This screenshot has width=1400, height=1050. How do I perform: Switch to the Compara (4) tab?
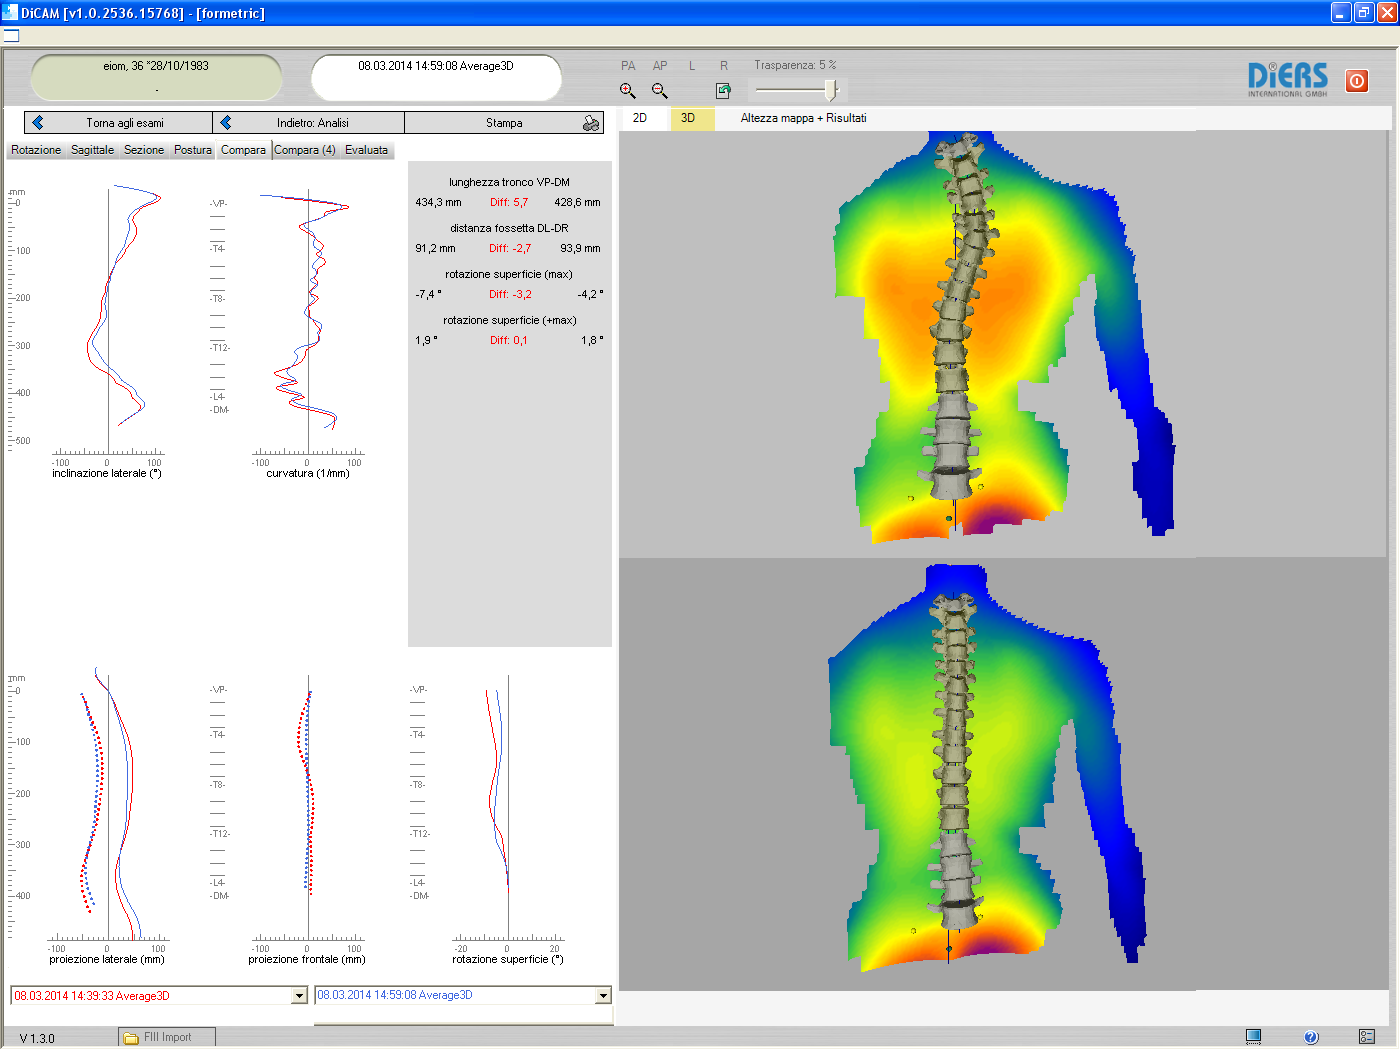pos(305,150)
